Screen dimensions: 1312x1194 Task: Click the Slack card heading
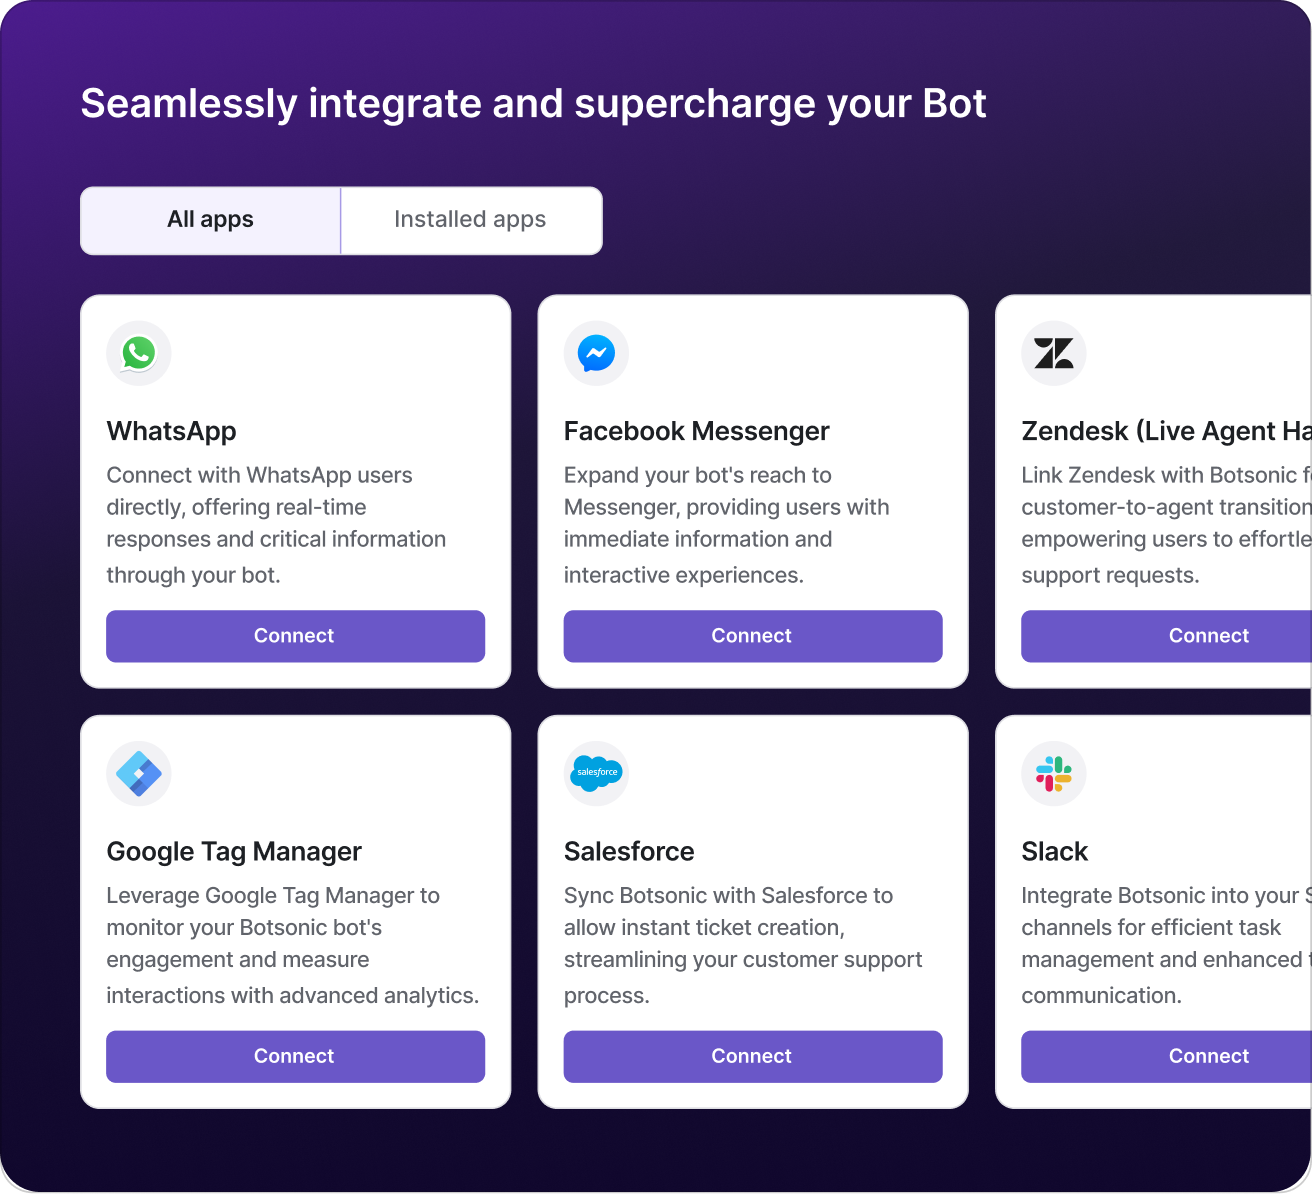point(1054,851)
